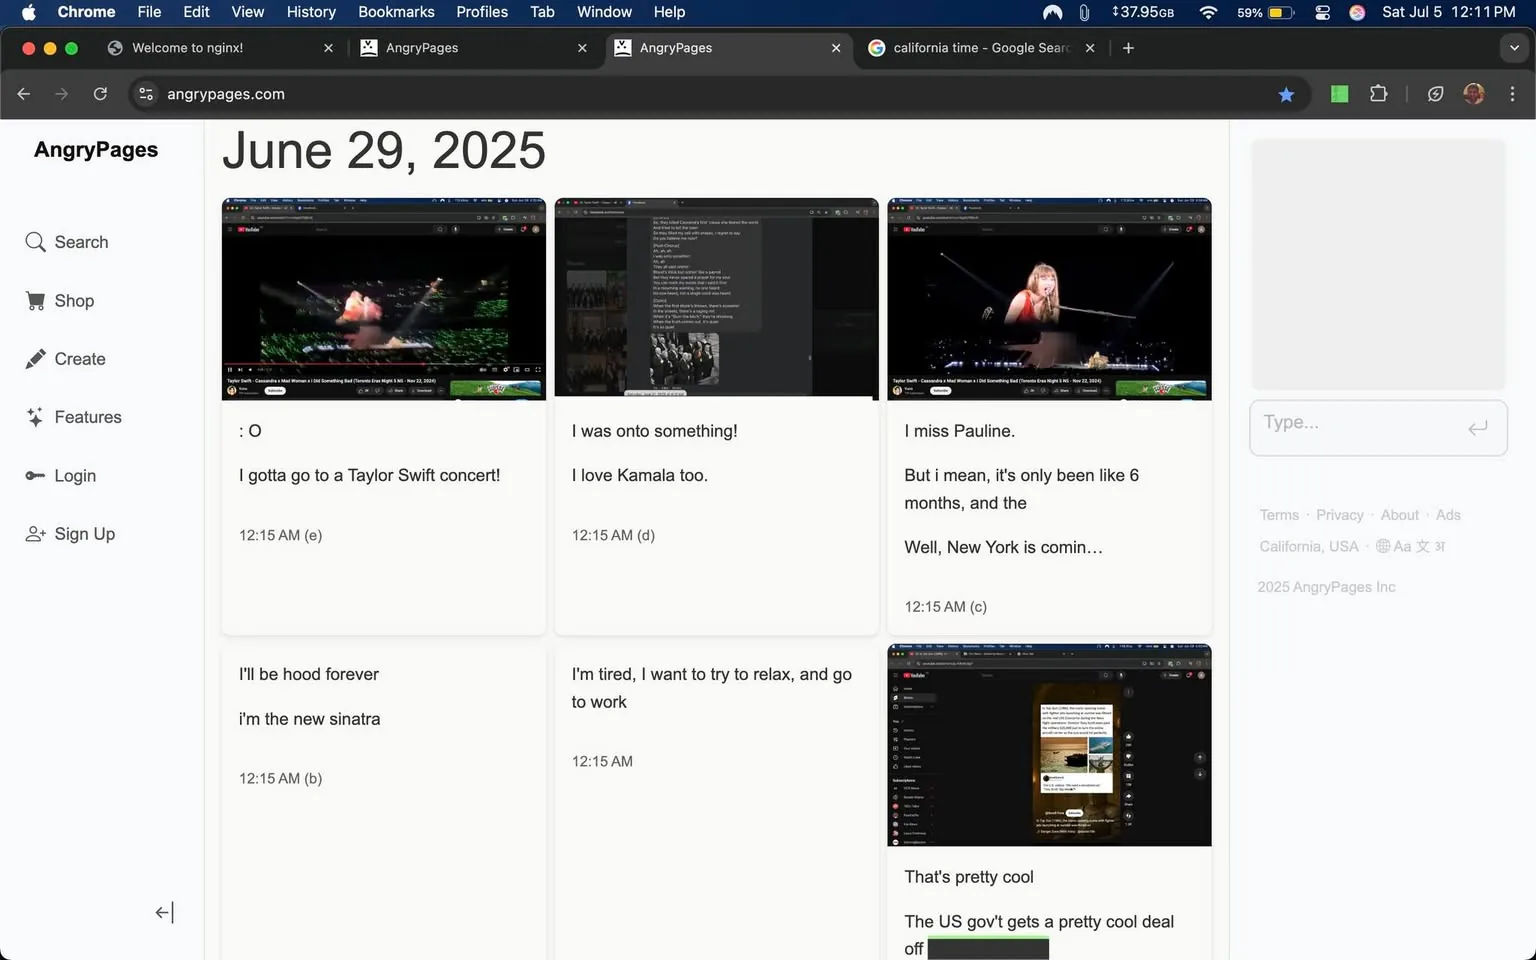The image size is (1536, 960).
Task: Open the Terms link in the footer
Action: click(x=1278, y=514)
